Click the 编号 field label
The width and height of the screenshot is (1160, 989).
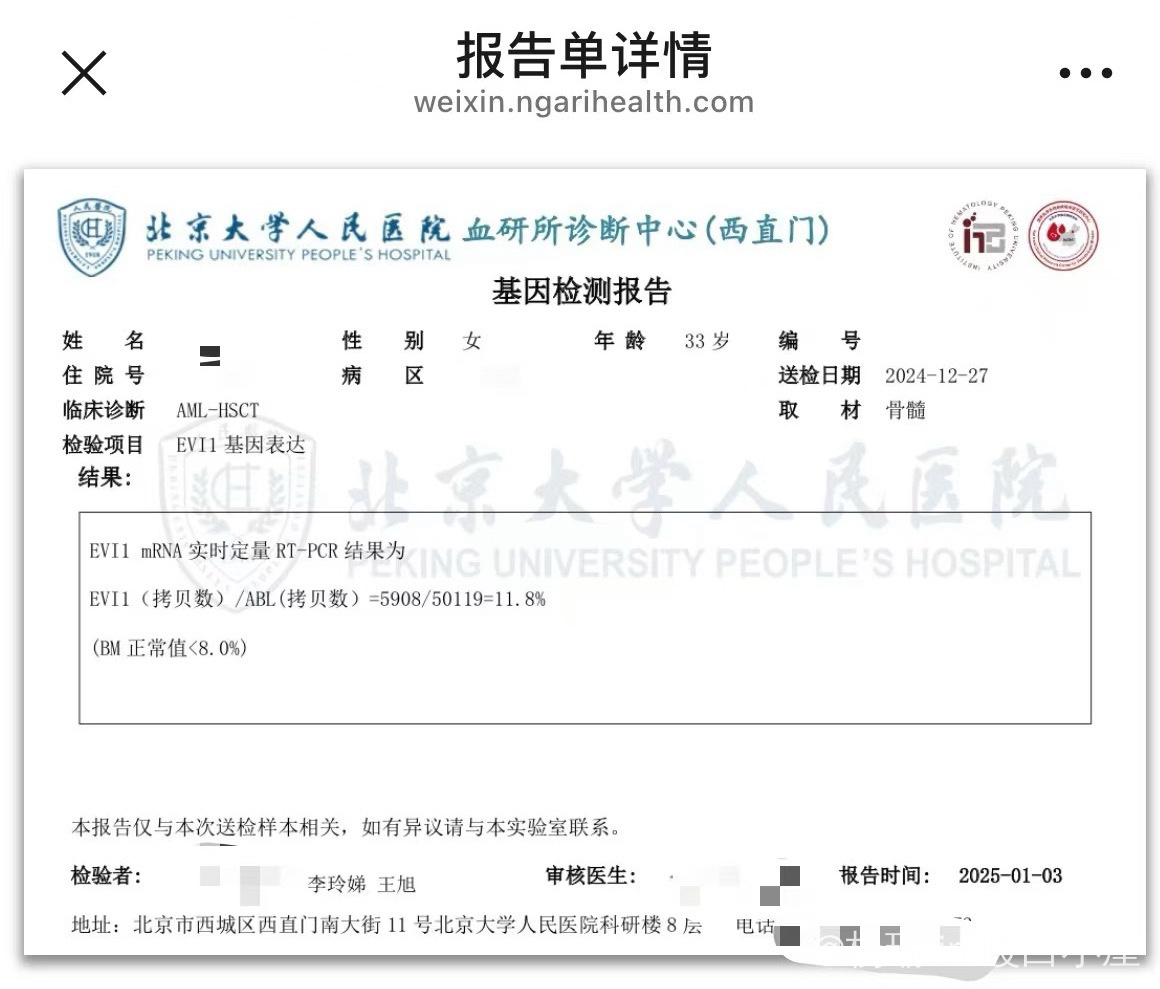(819, 340)
